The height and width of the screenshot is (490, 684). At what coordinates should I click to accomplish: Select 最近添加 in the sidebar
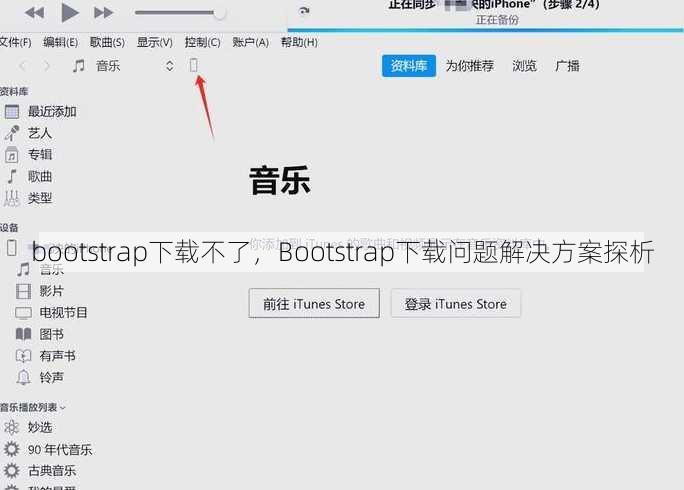point(52,112)
